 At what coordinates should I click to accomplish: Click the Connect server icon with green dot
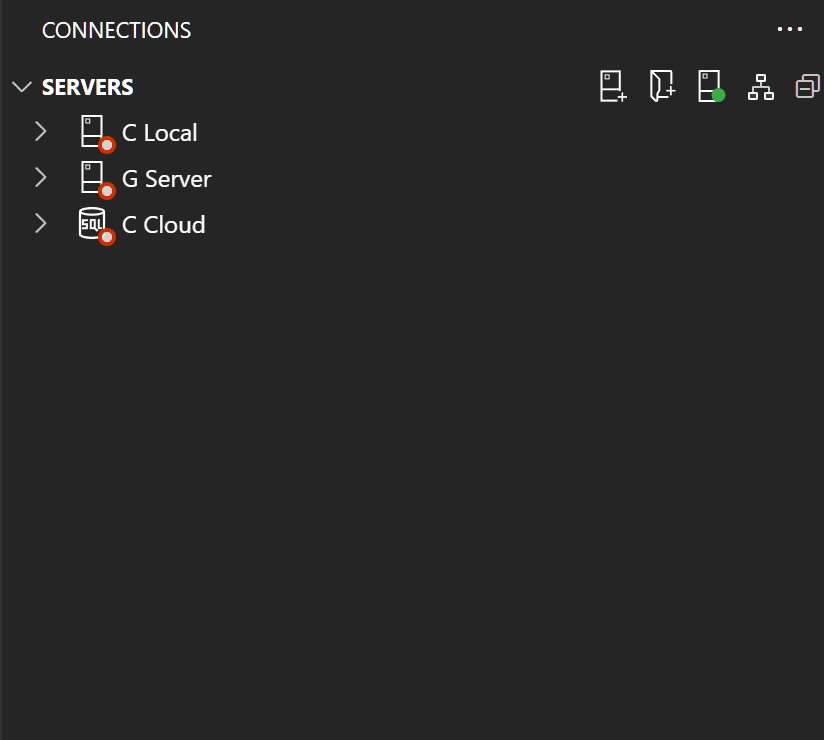pos(710,86)
